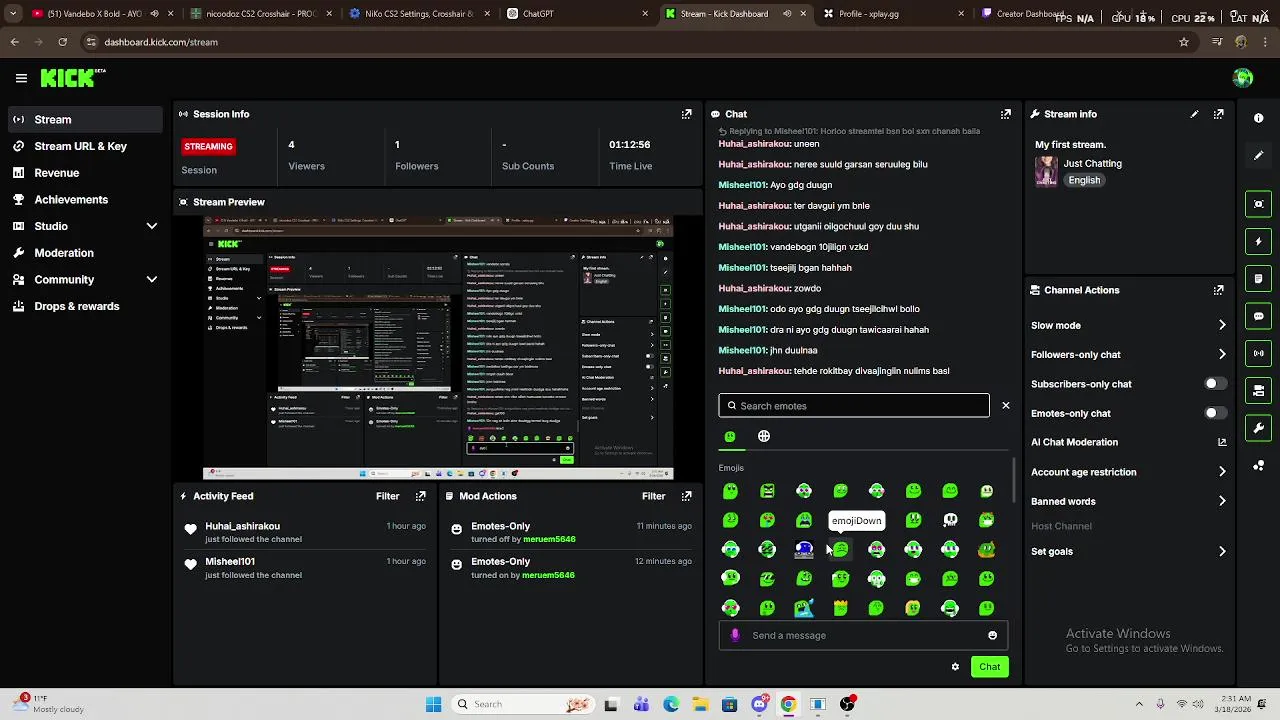Toggle wrench widget in right rail
1280x720 pixels.
[1259, 428]
